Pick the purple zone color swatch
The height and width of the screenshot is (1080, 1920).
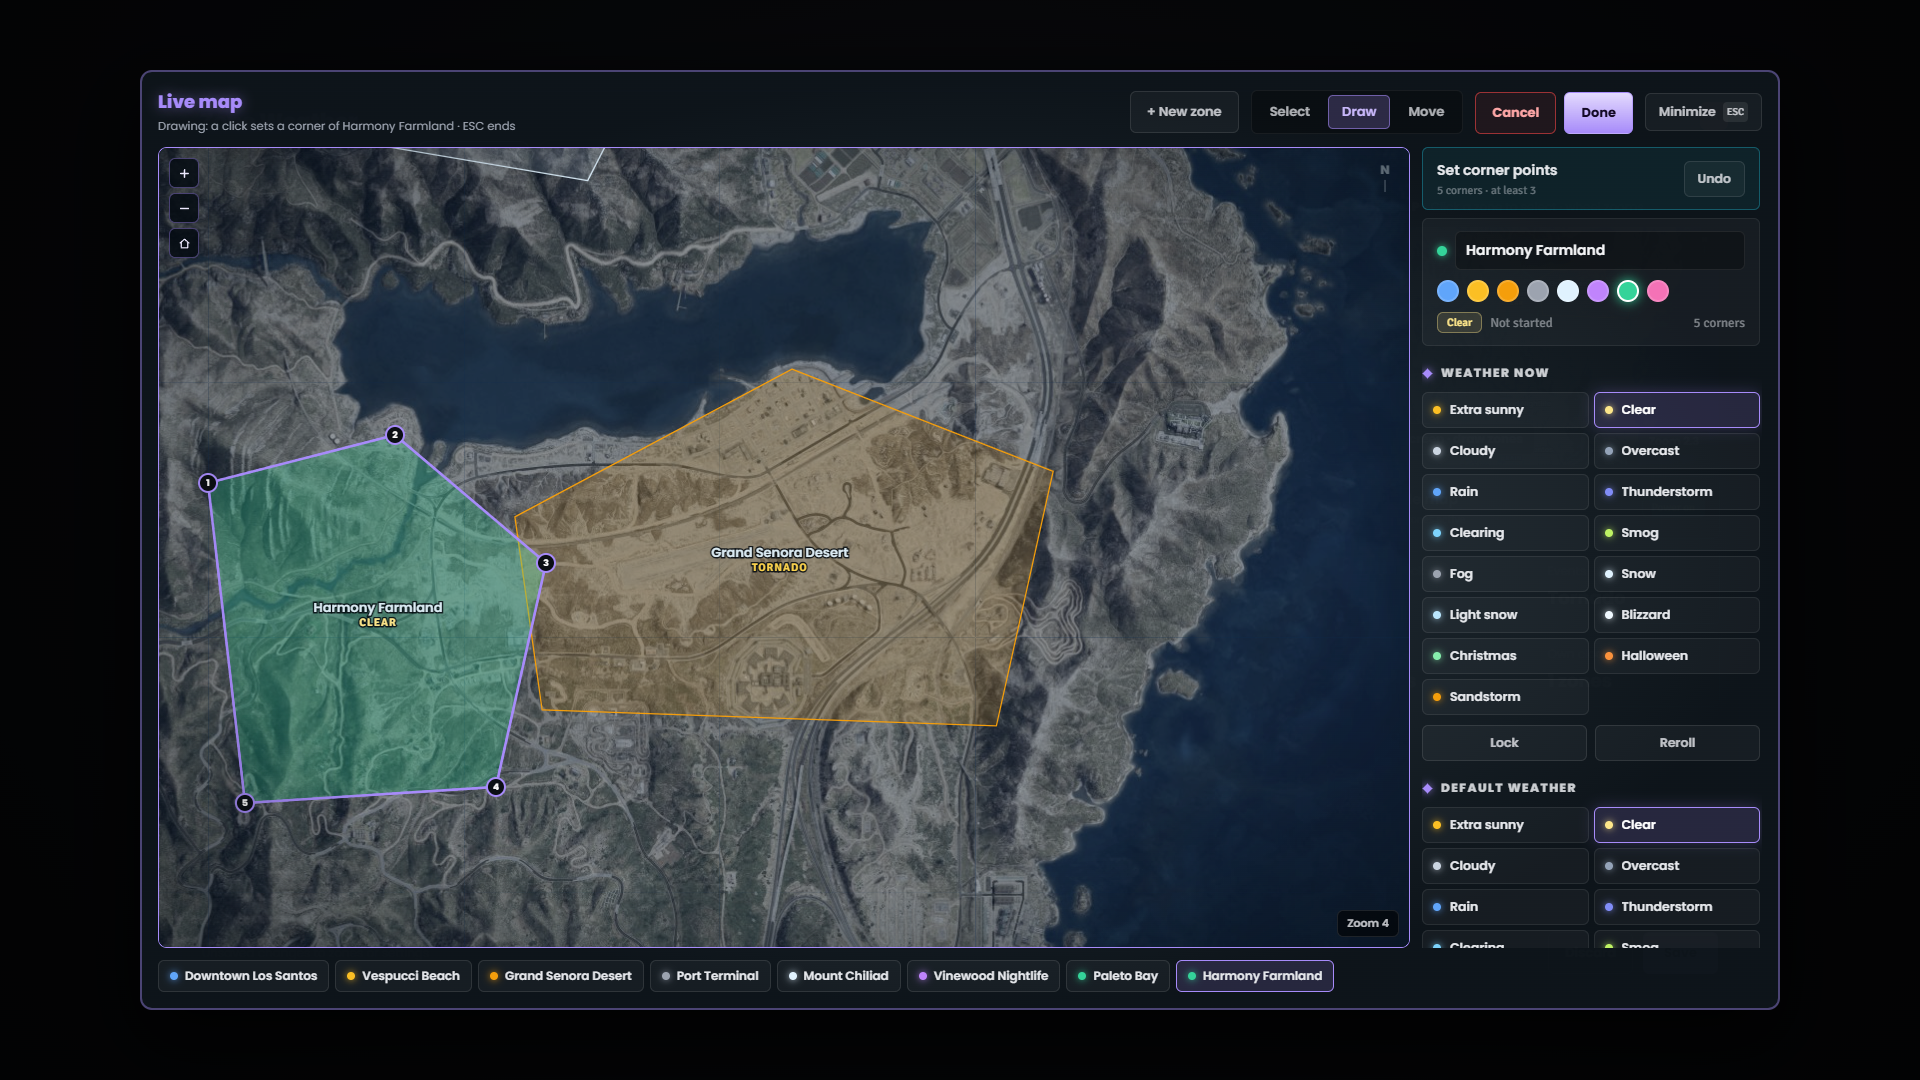pyautogui.click(x=1598, y=291)
